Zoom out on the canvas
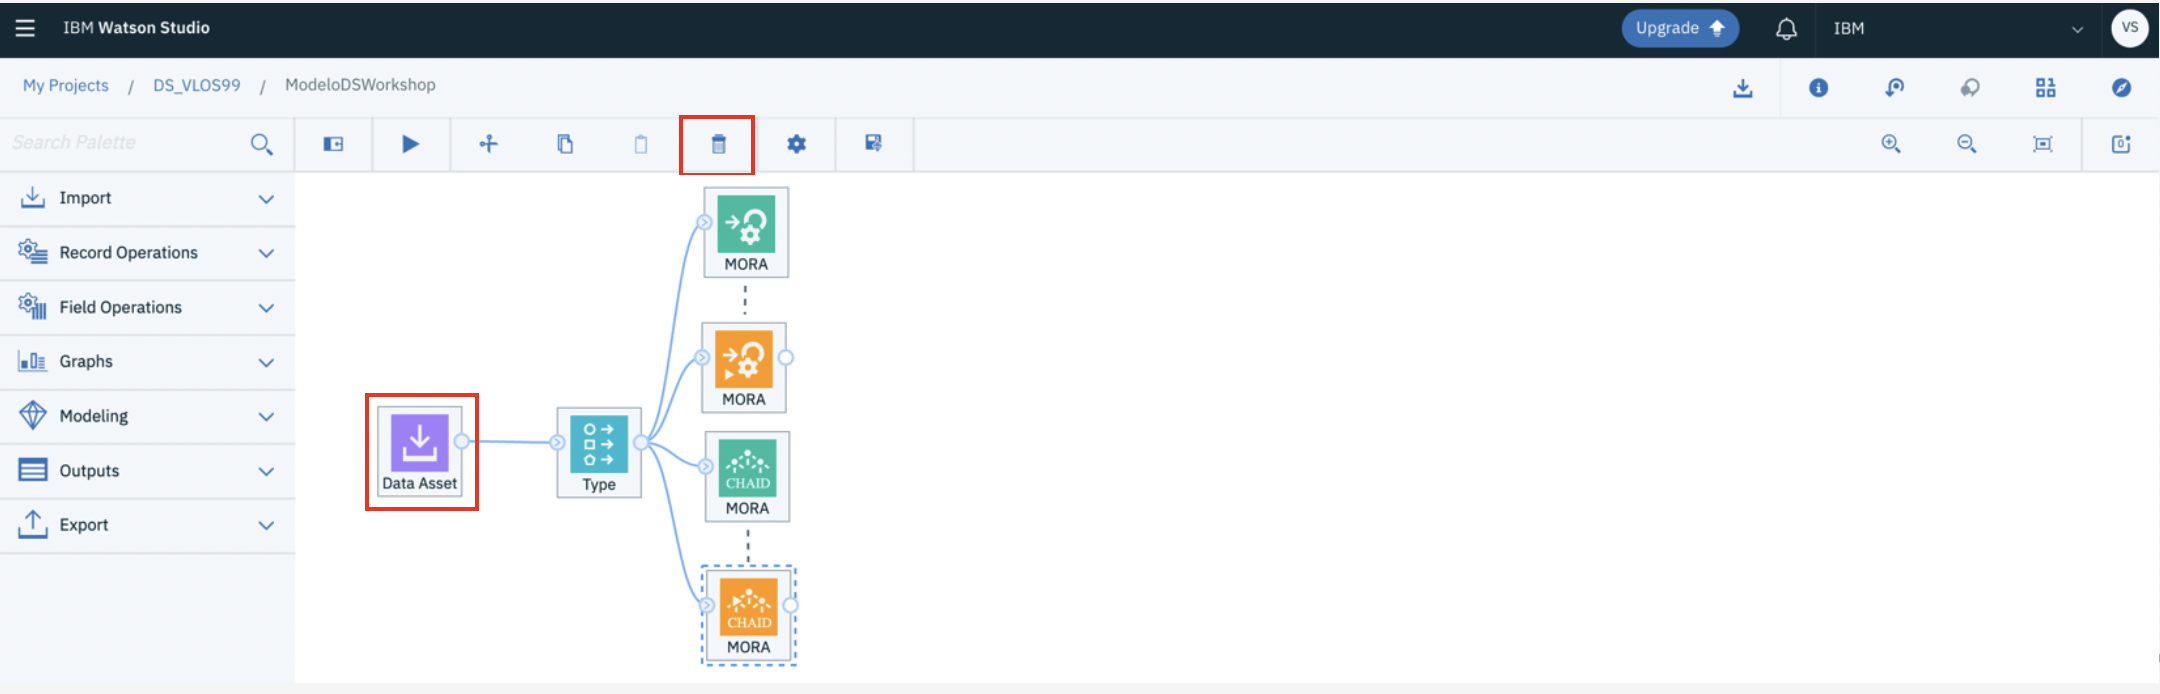2160x694 pixels. (x=1967, y=144)
